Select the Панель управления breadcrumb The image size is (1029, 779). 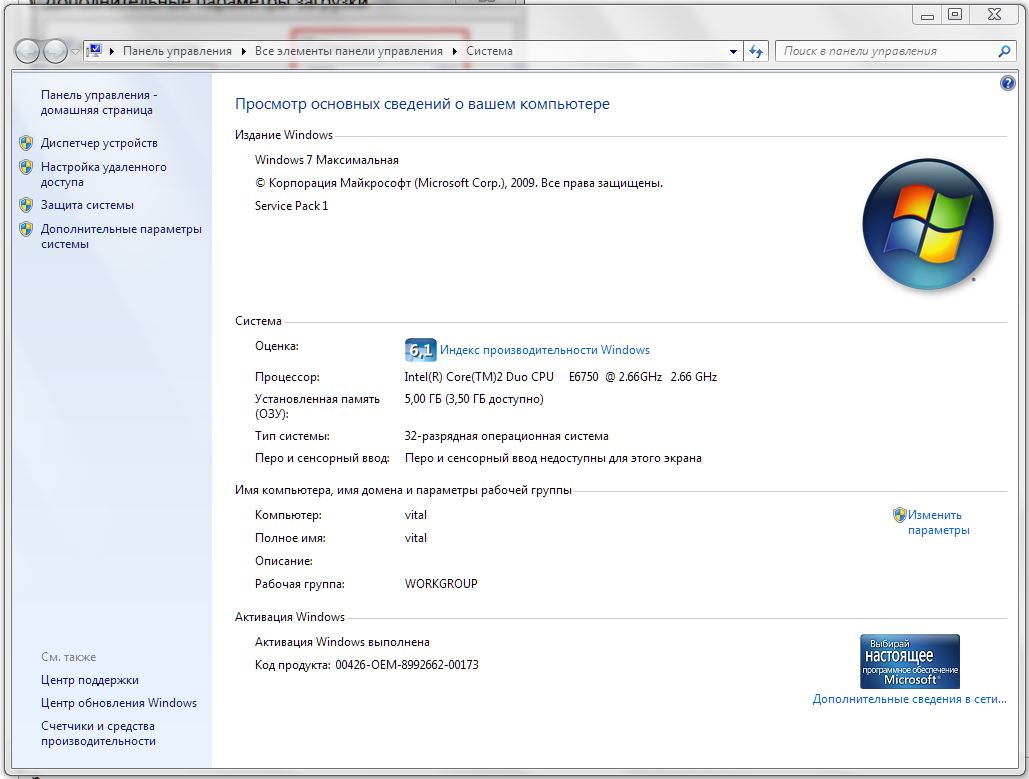point(177,51)
